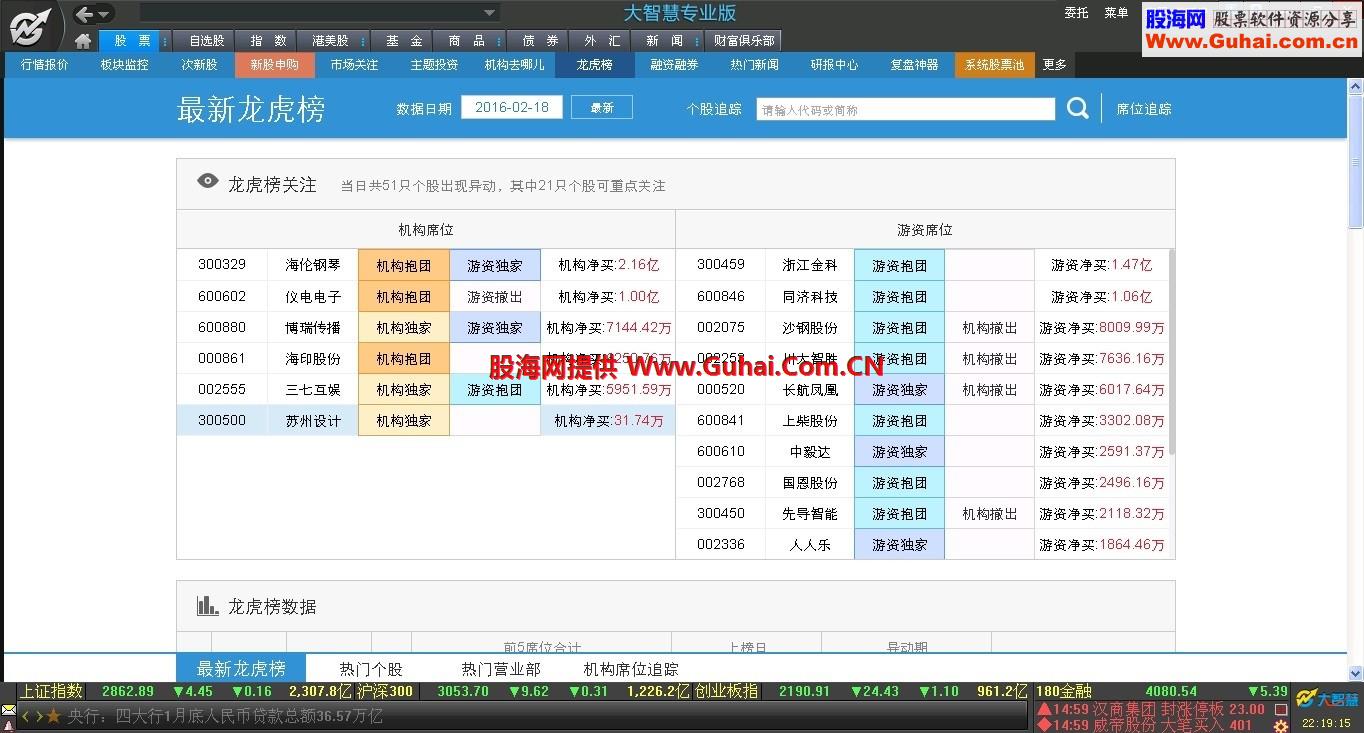Select stock 600880 博瑞传播

point(426,327)
